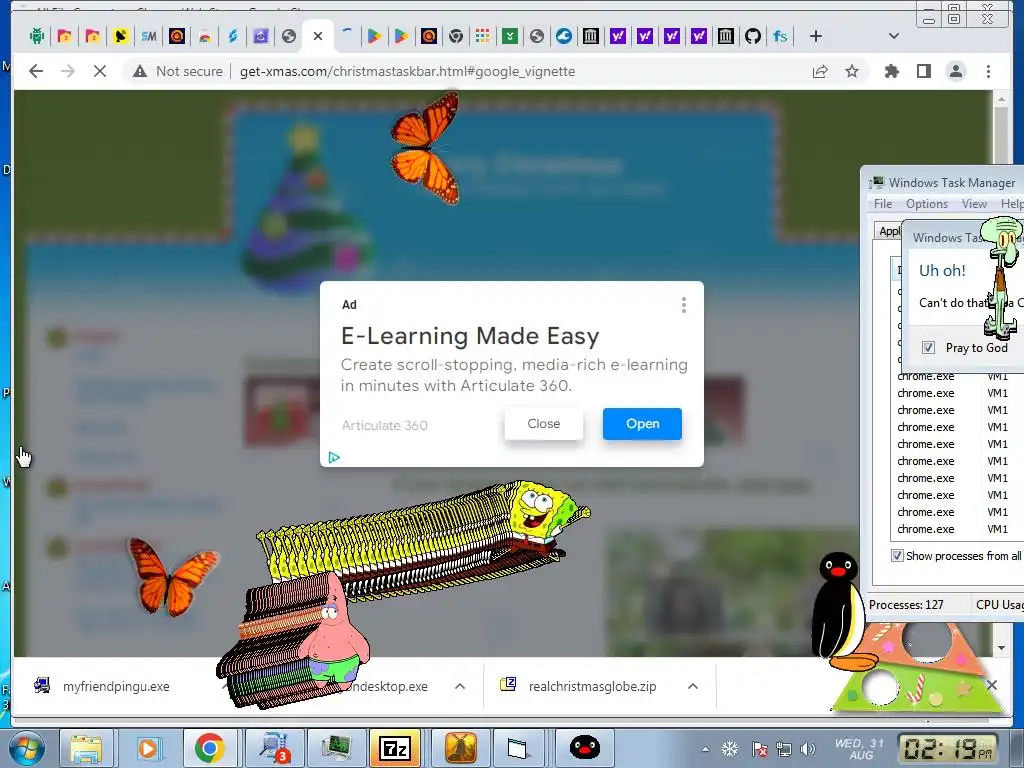Open the GitHub tab
This screenshot has height=768, width=1024.
click(x=753, y=37)
